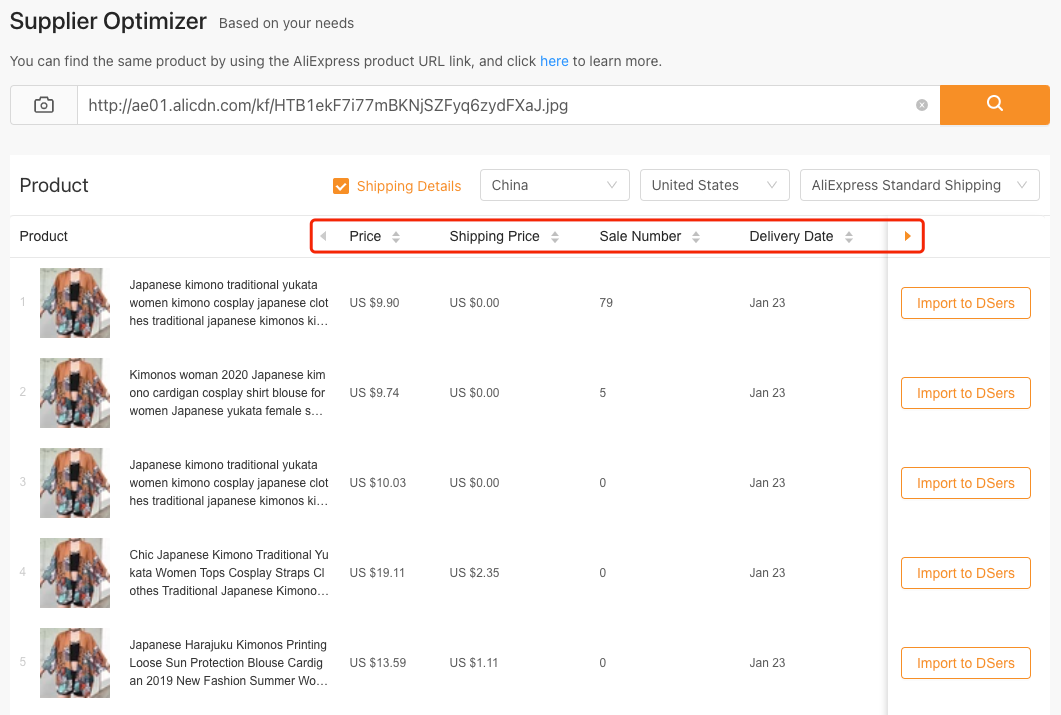Clear the URL field with the x icon
Screen dimensions: 1061x715
[x=922, y=105]
